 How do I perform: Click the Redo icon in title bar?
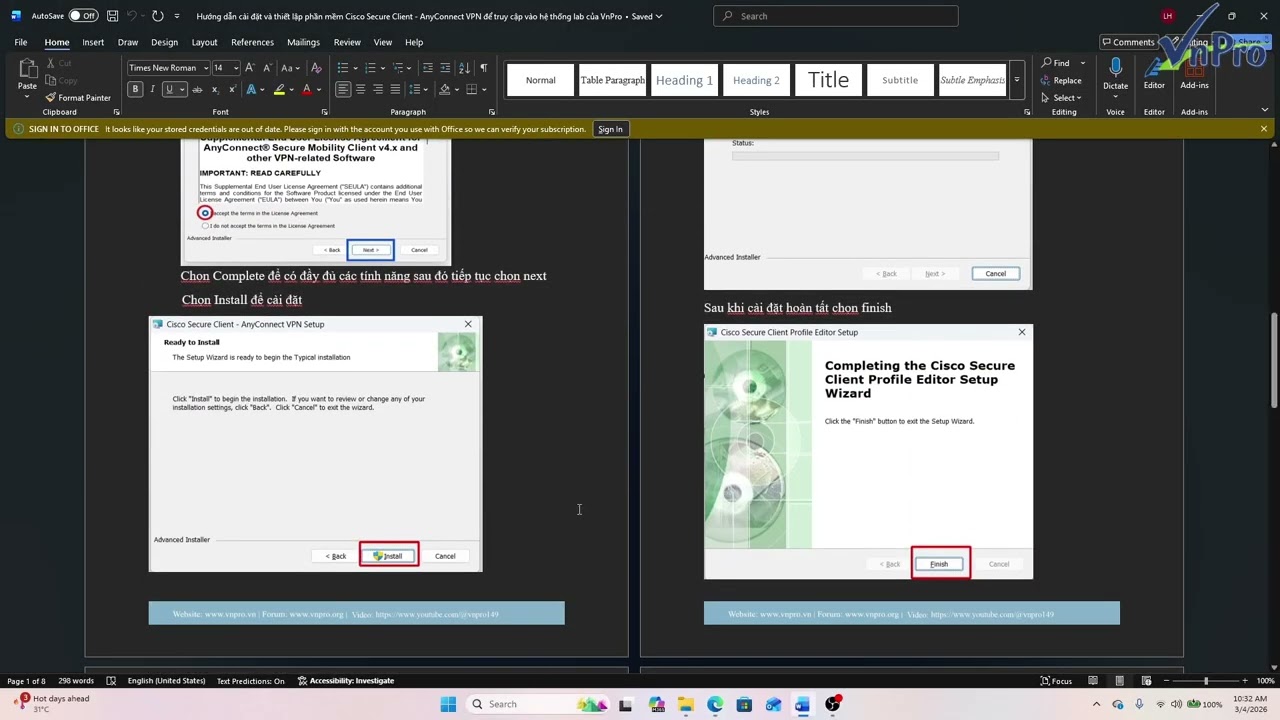coord(158,16)
